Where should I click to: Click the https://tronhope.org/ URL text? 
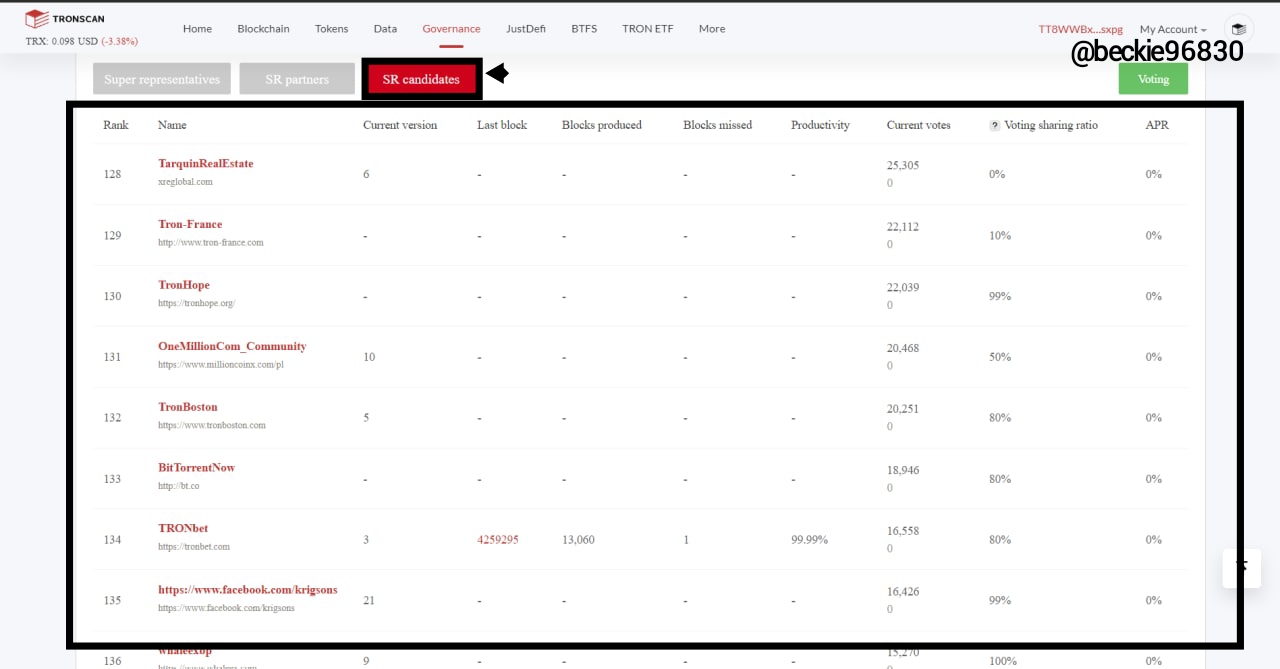click(196, 303)
